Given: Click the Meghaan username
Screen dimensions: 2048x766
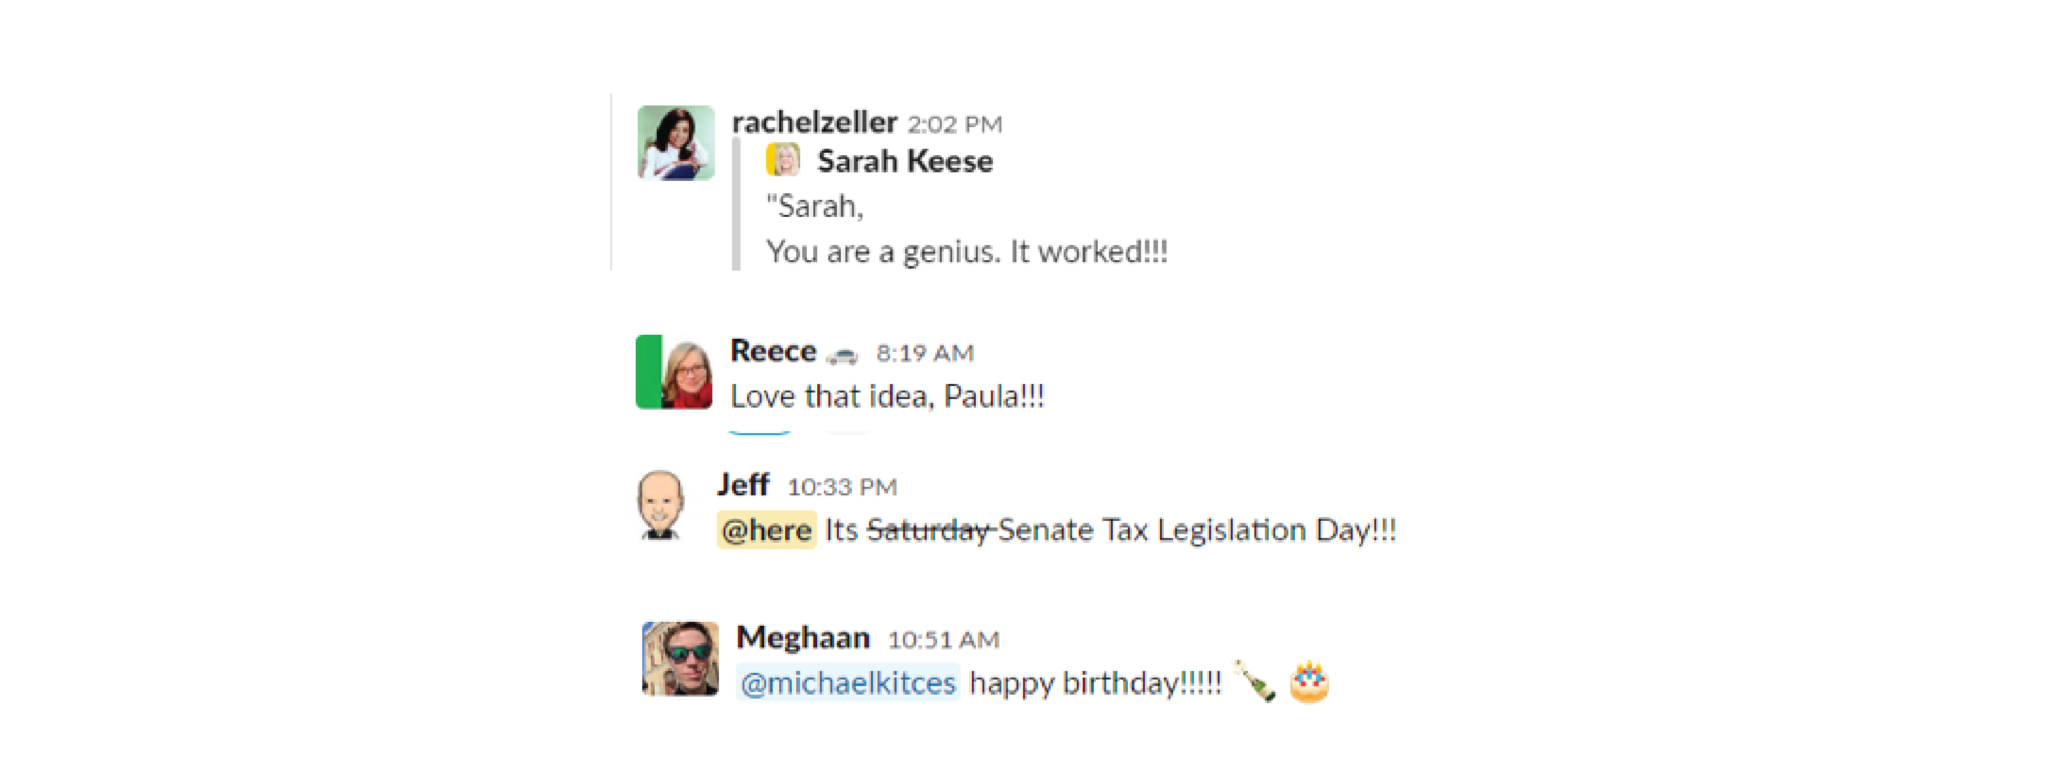Looking at the screenshot, I should click(x=803, y=638).
